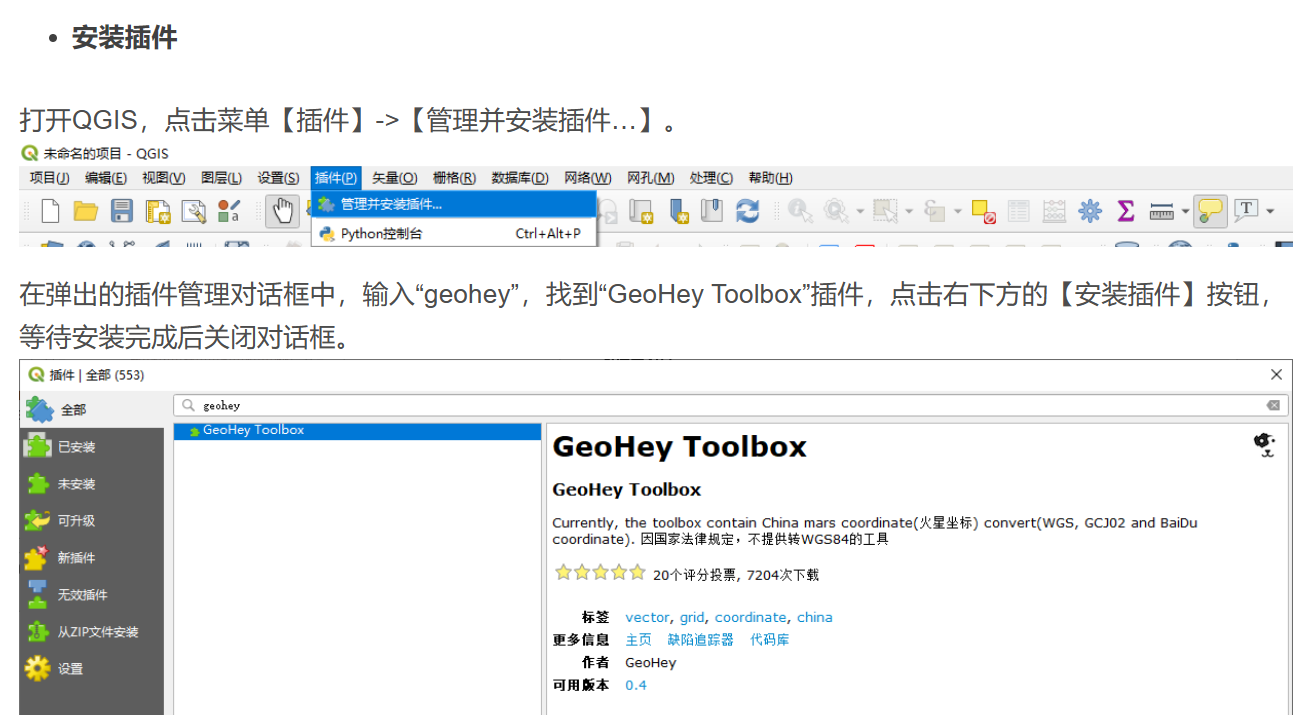Click the Save Project floppy disk icon
This screenshot has width=1311, height=715.
[x=122, y=211]
